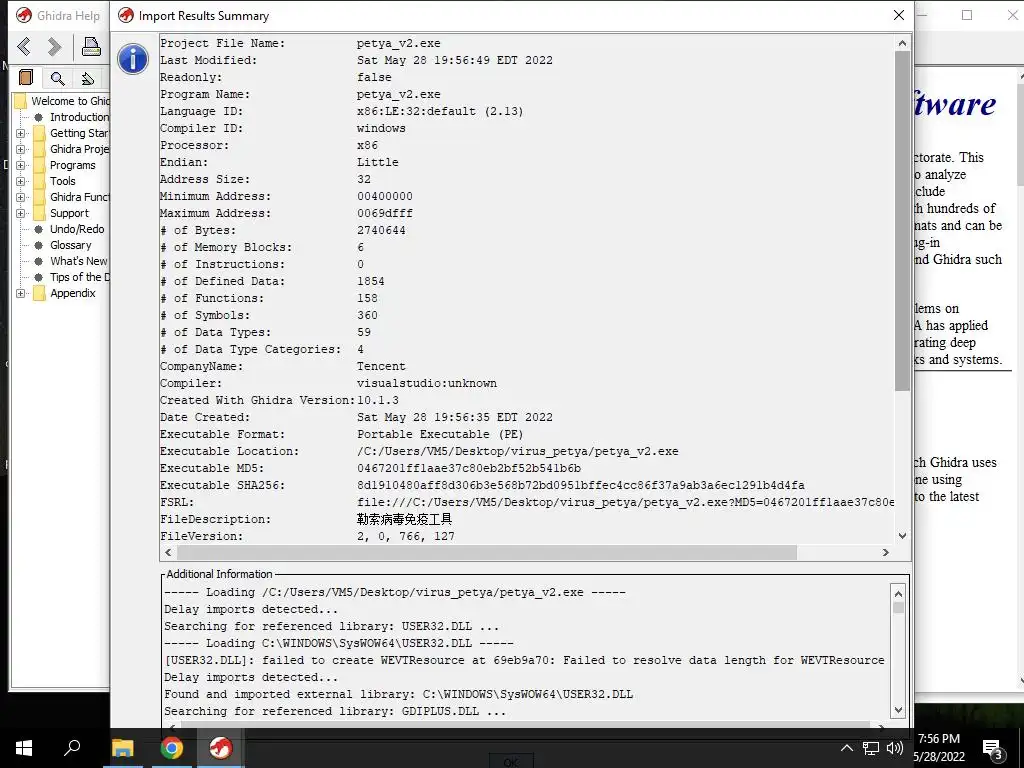Open the notification center icon
The width and height of the screenshot is (1024, 768).
[993, 749]
